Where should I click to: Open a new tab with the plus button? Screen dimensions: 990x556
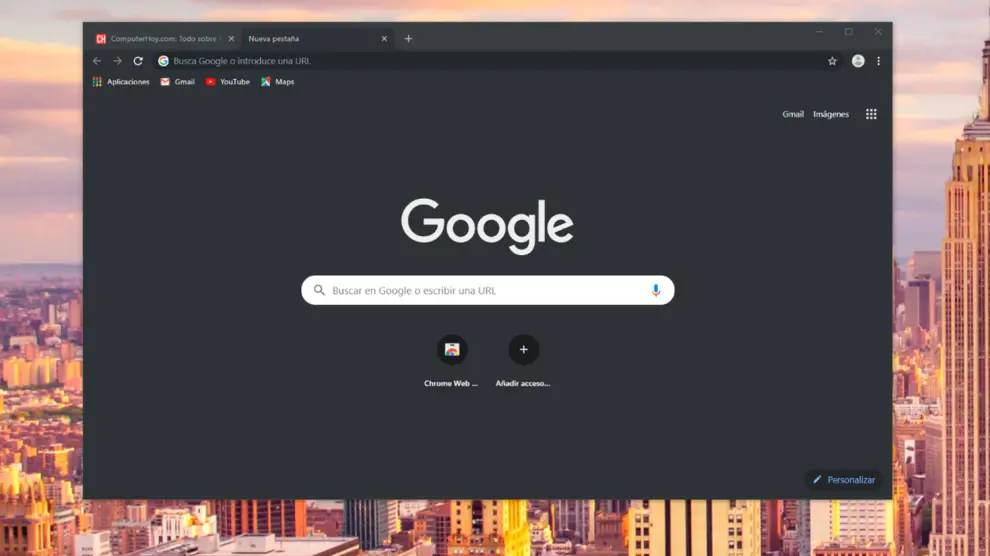408,39
